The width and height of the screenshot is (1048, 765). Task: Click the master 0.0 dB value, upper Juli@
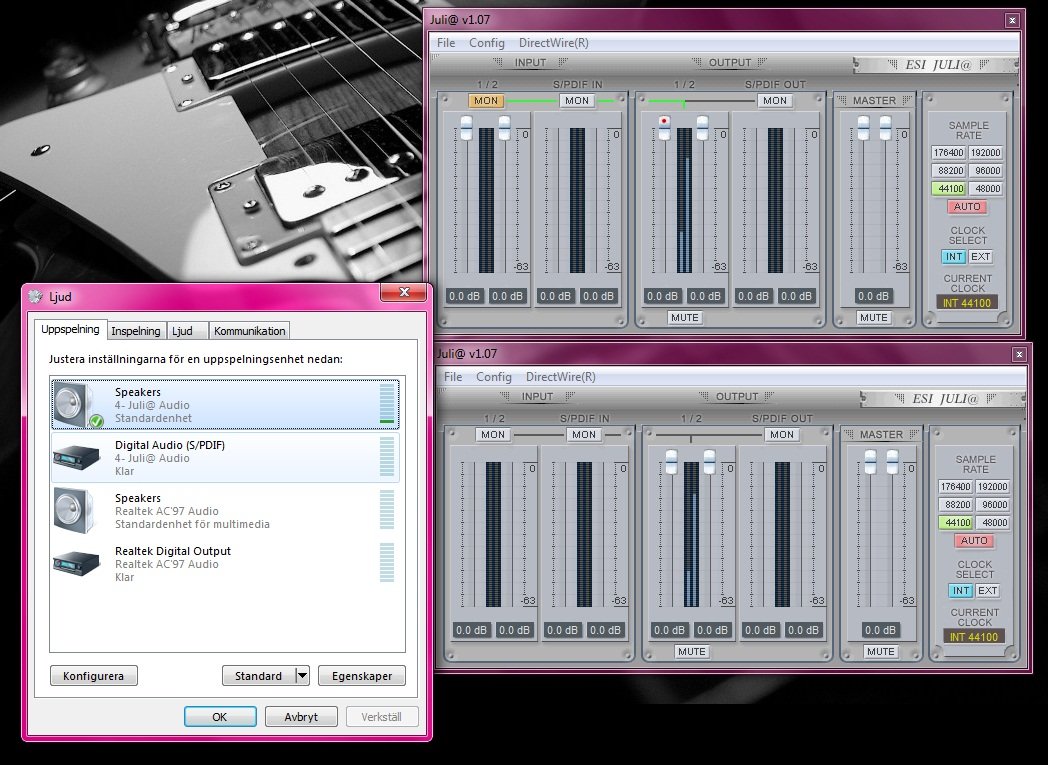pos(874,296)
